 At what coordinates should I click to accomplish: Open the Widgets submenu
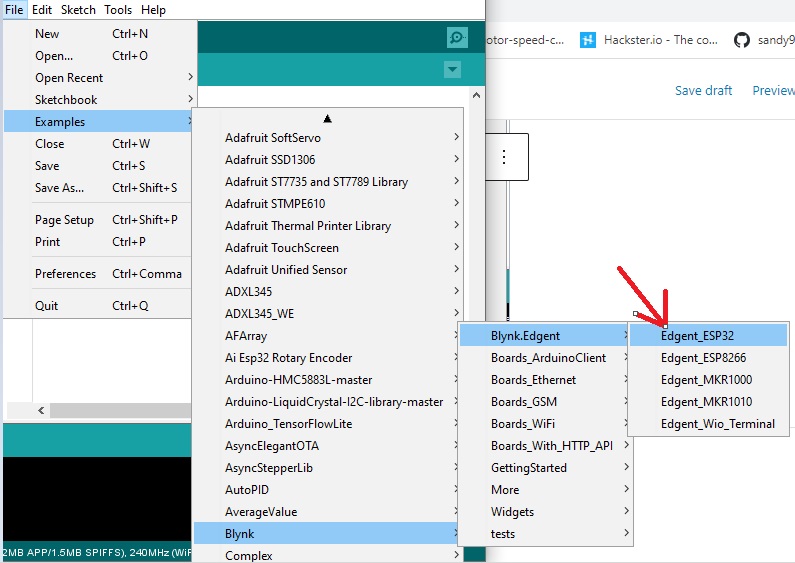point(546,512)
